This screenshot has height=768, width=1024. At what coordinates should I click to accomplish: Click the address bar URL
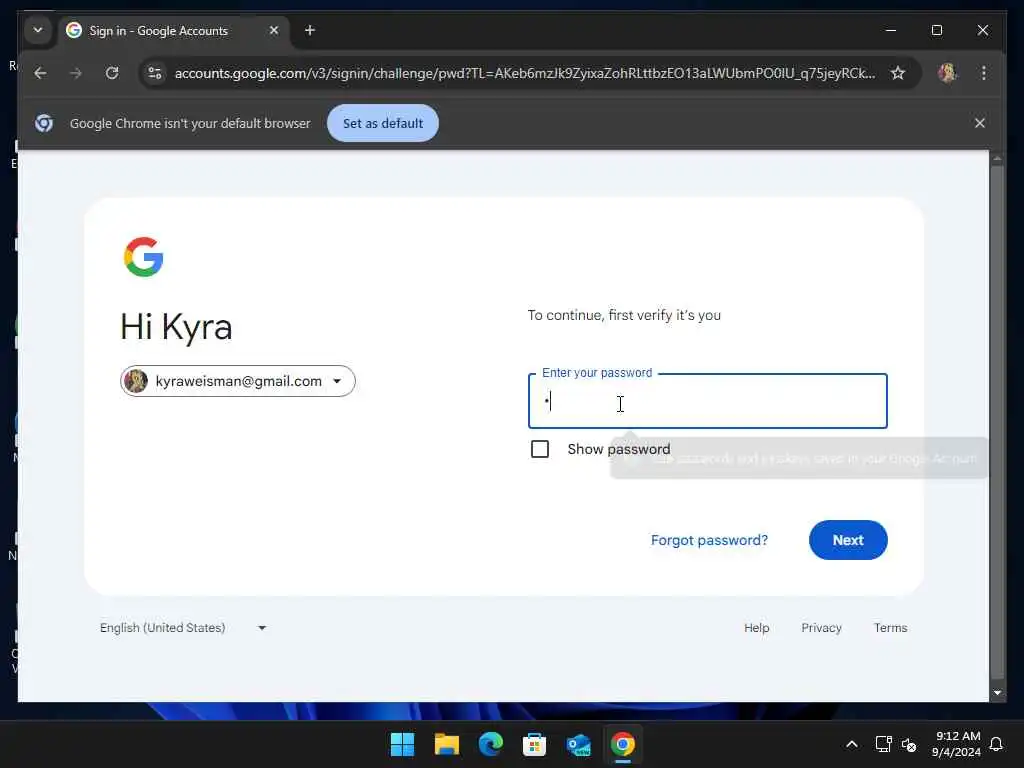pos(524,73)
